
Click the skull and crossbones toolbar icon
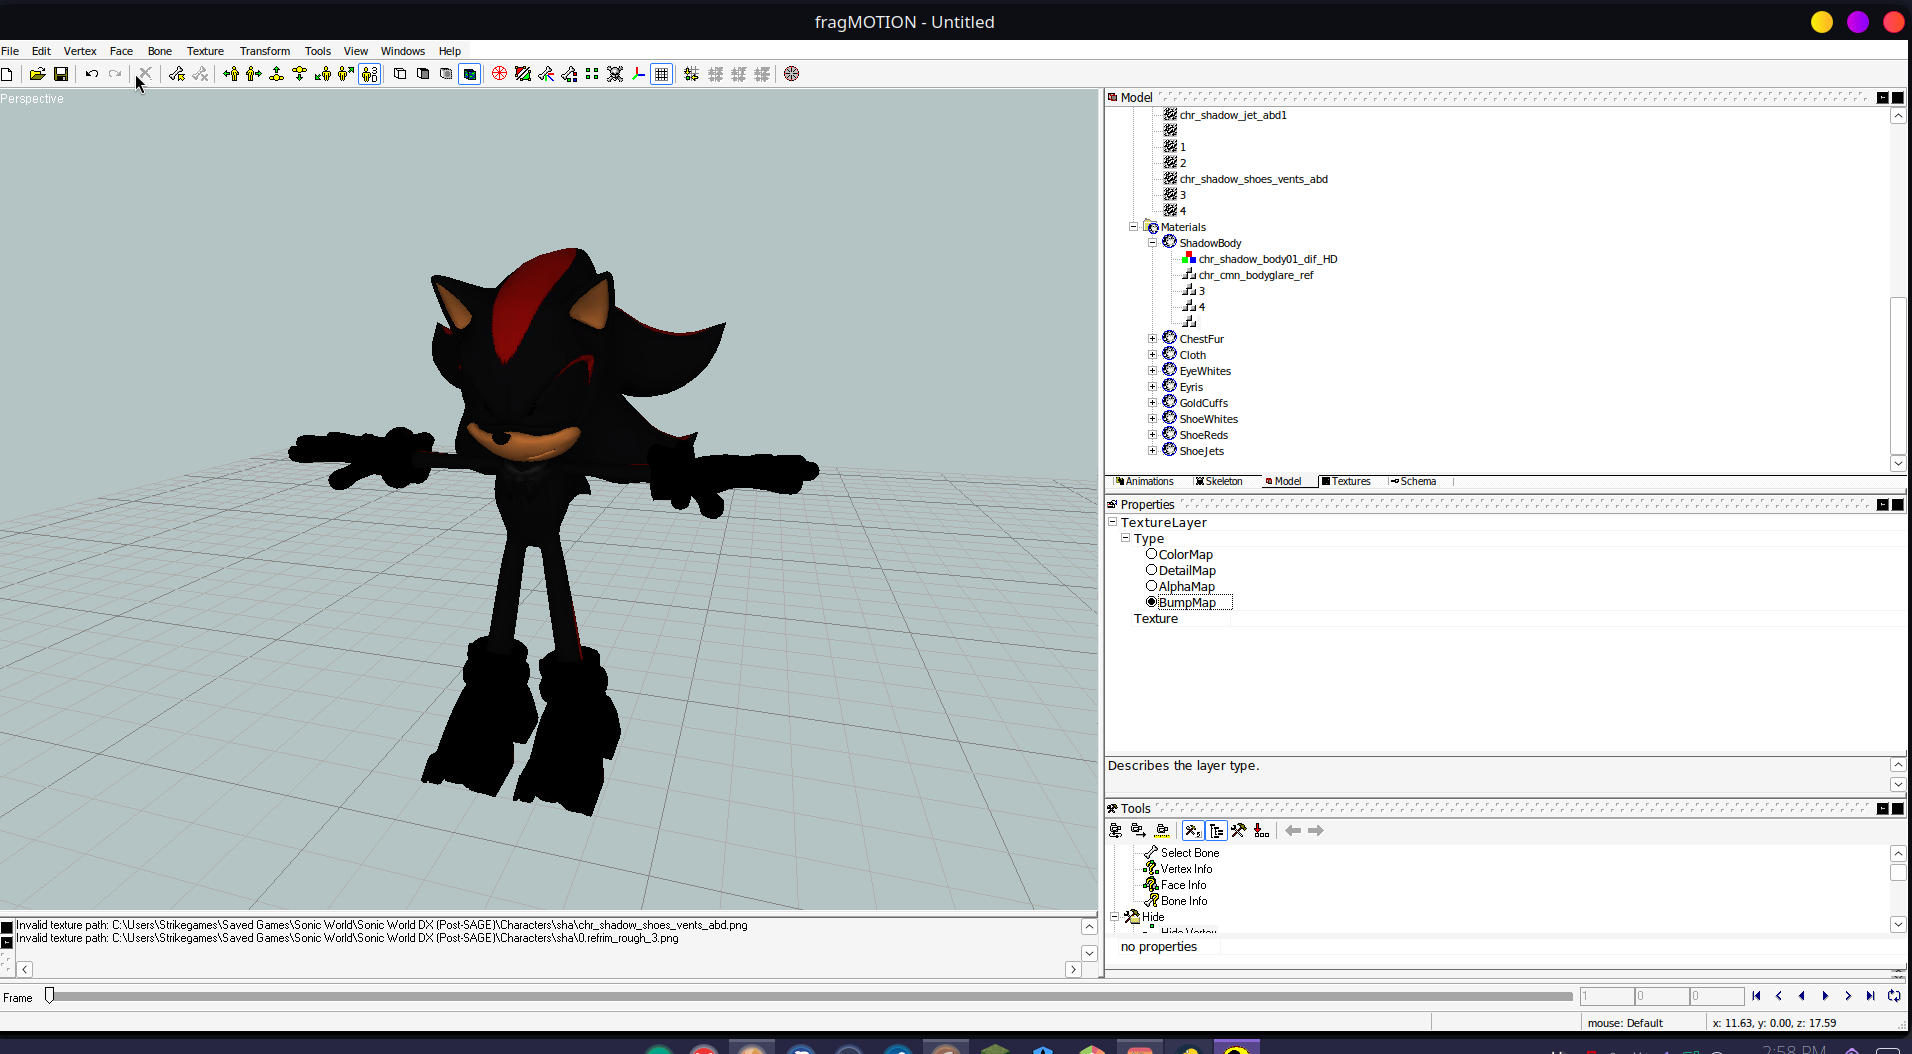tap(615, 74)
